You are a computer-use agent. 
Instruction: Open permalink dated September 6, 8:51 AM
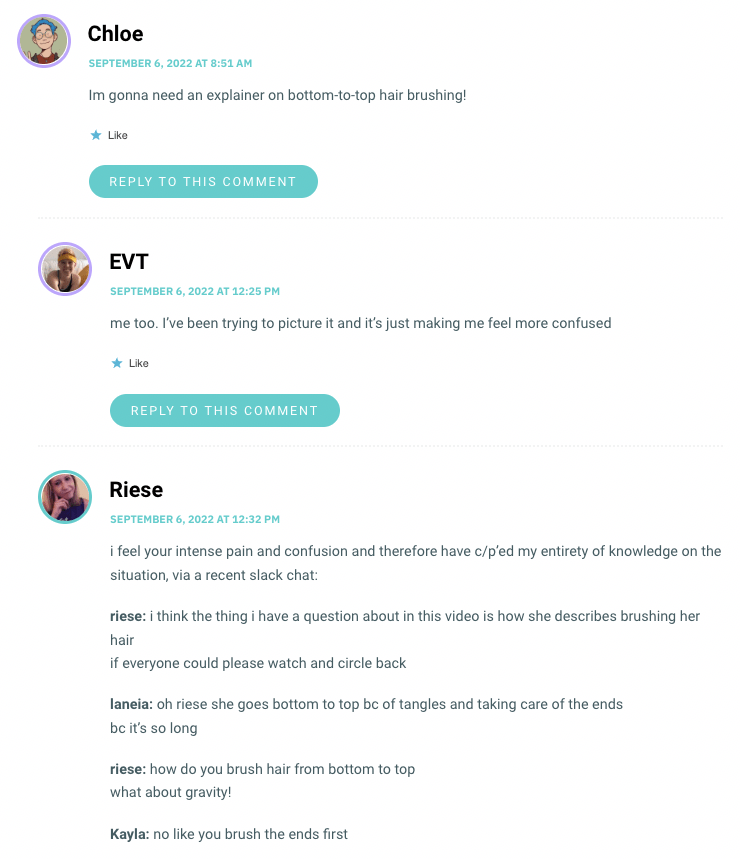[x=170, y=64]
